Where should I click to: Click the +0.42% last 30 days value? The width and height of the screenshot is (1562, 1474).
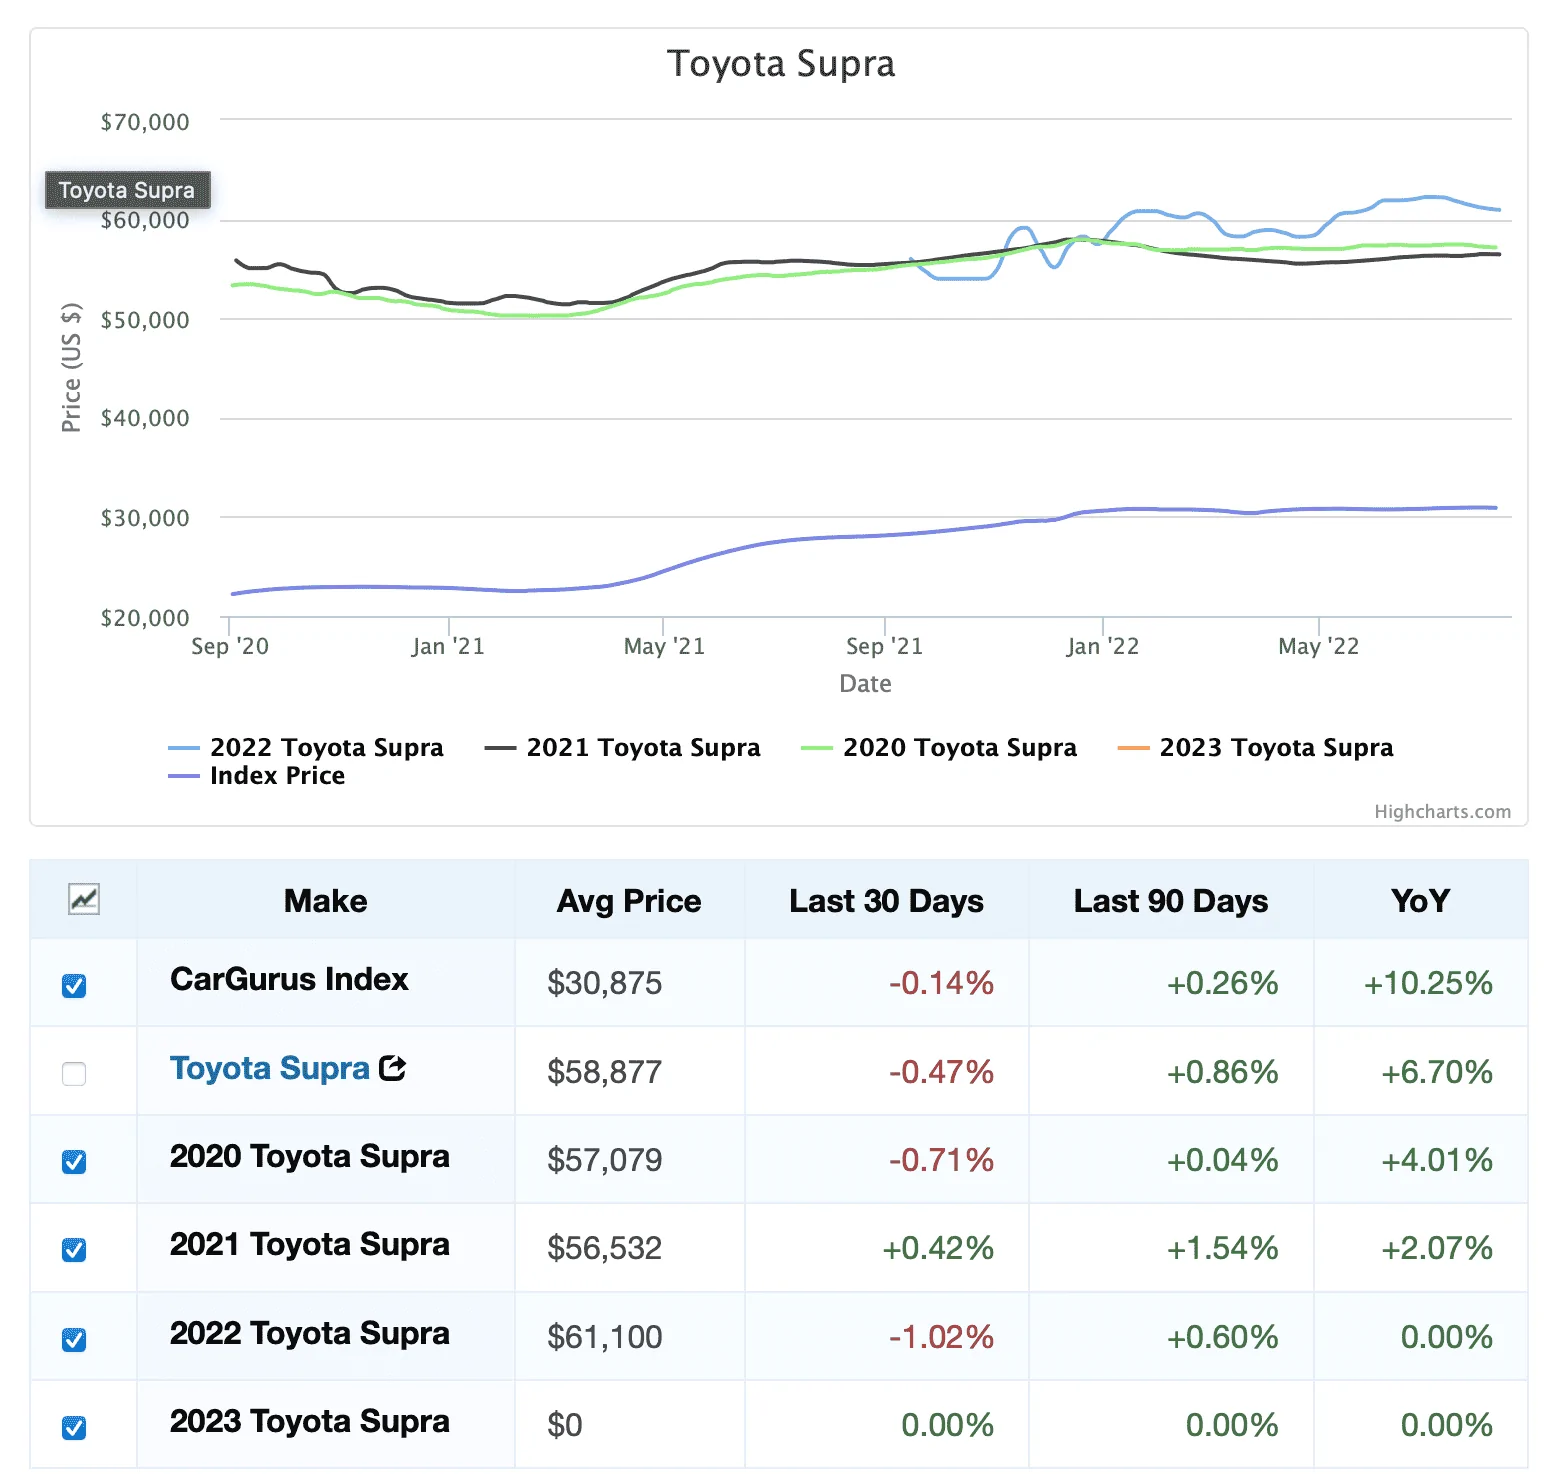938,1248
